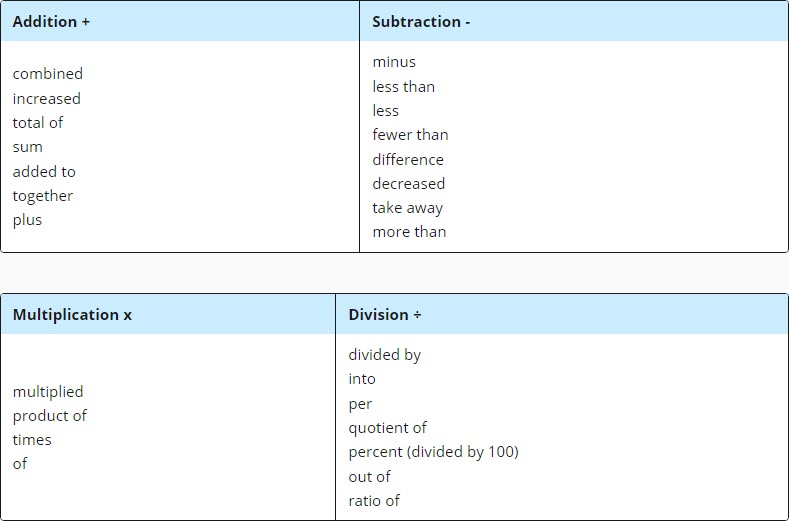Screen dimensions: 789x521
Task: Click "product of" under Multiplication
Action: point(50,415)
